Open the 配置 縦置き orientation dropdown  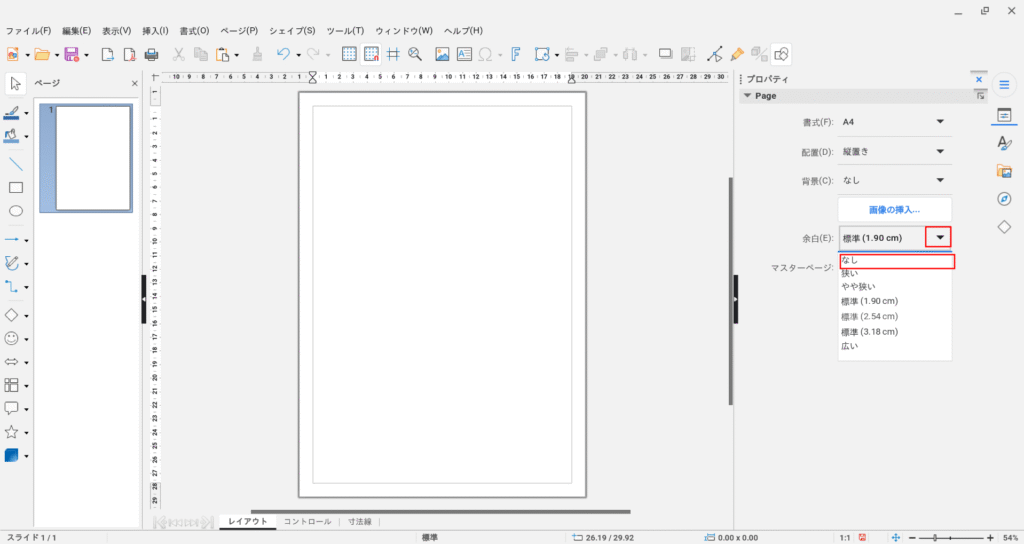[x=895, y=152]
